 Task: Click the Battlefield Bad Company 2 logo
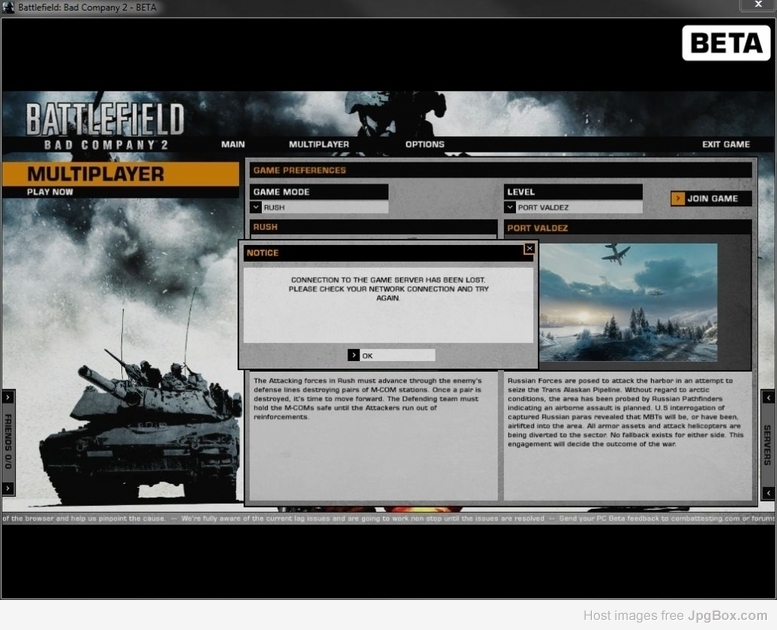point(105,126)
